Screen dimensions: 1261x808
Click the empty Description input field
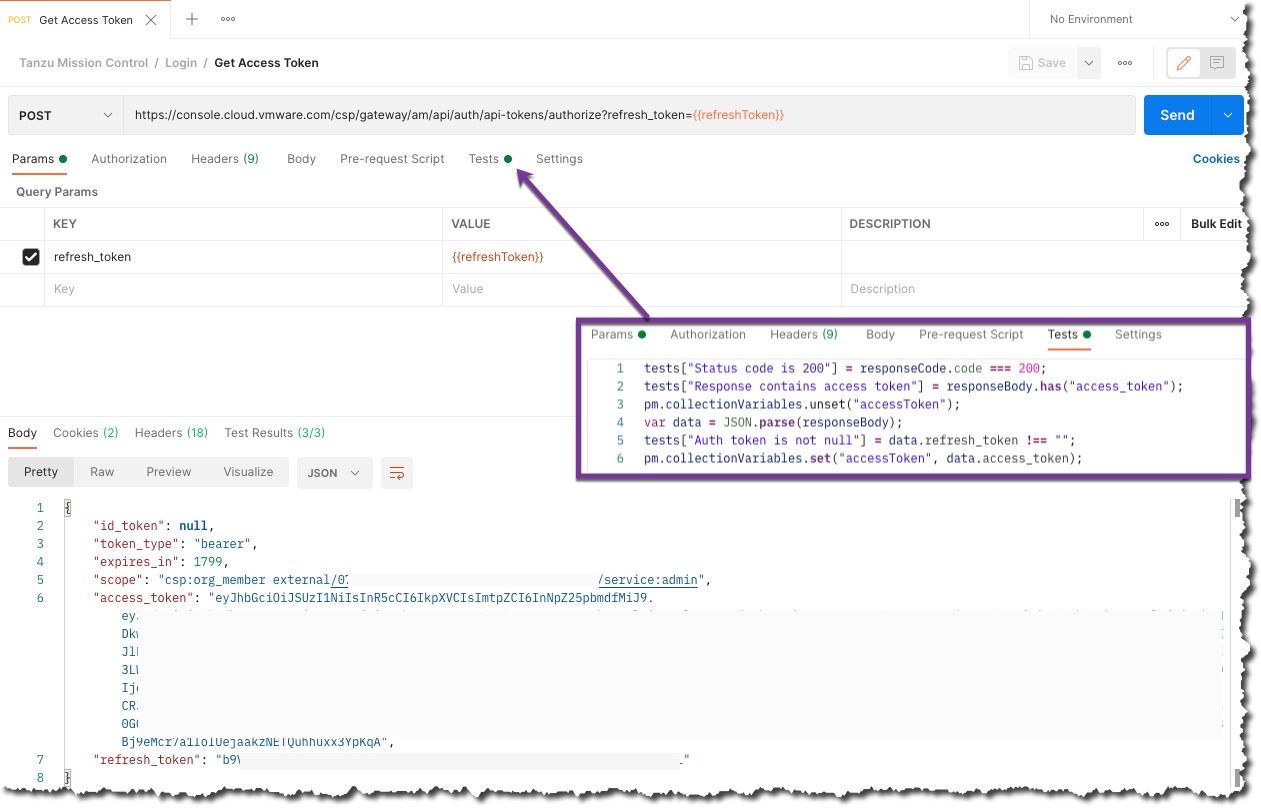(x=1040, y=289)
